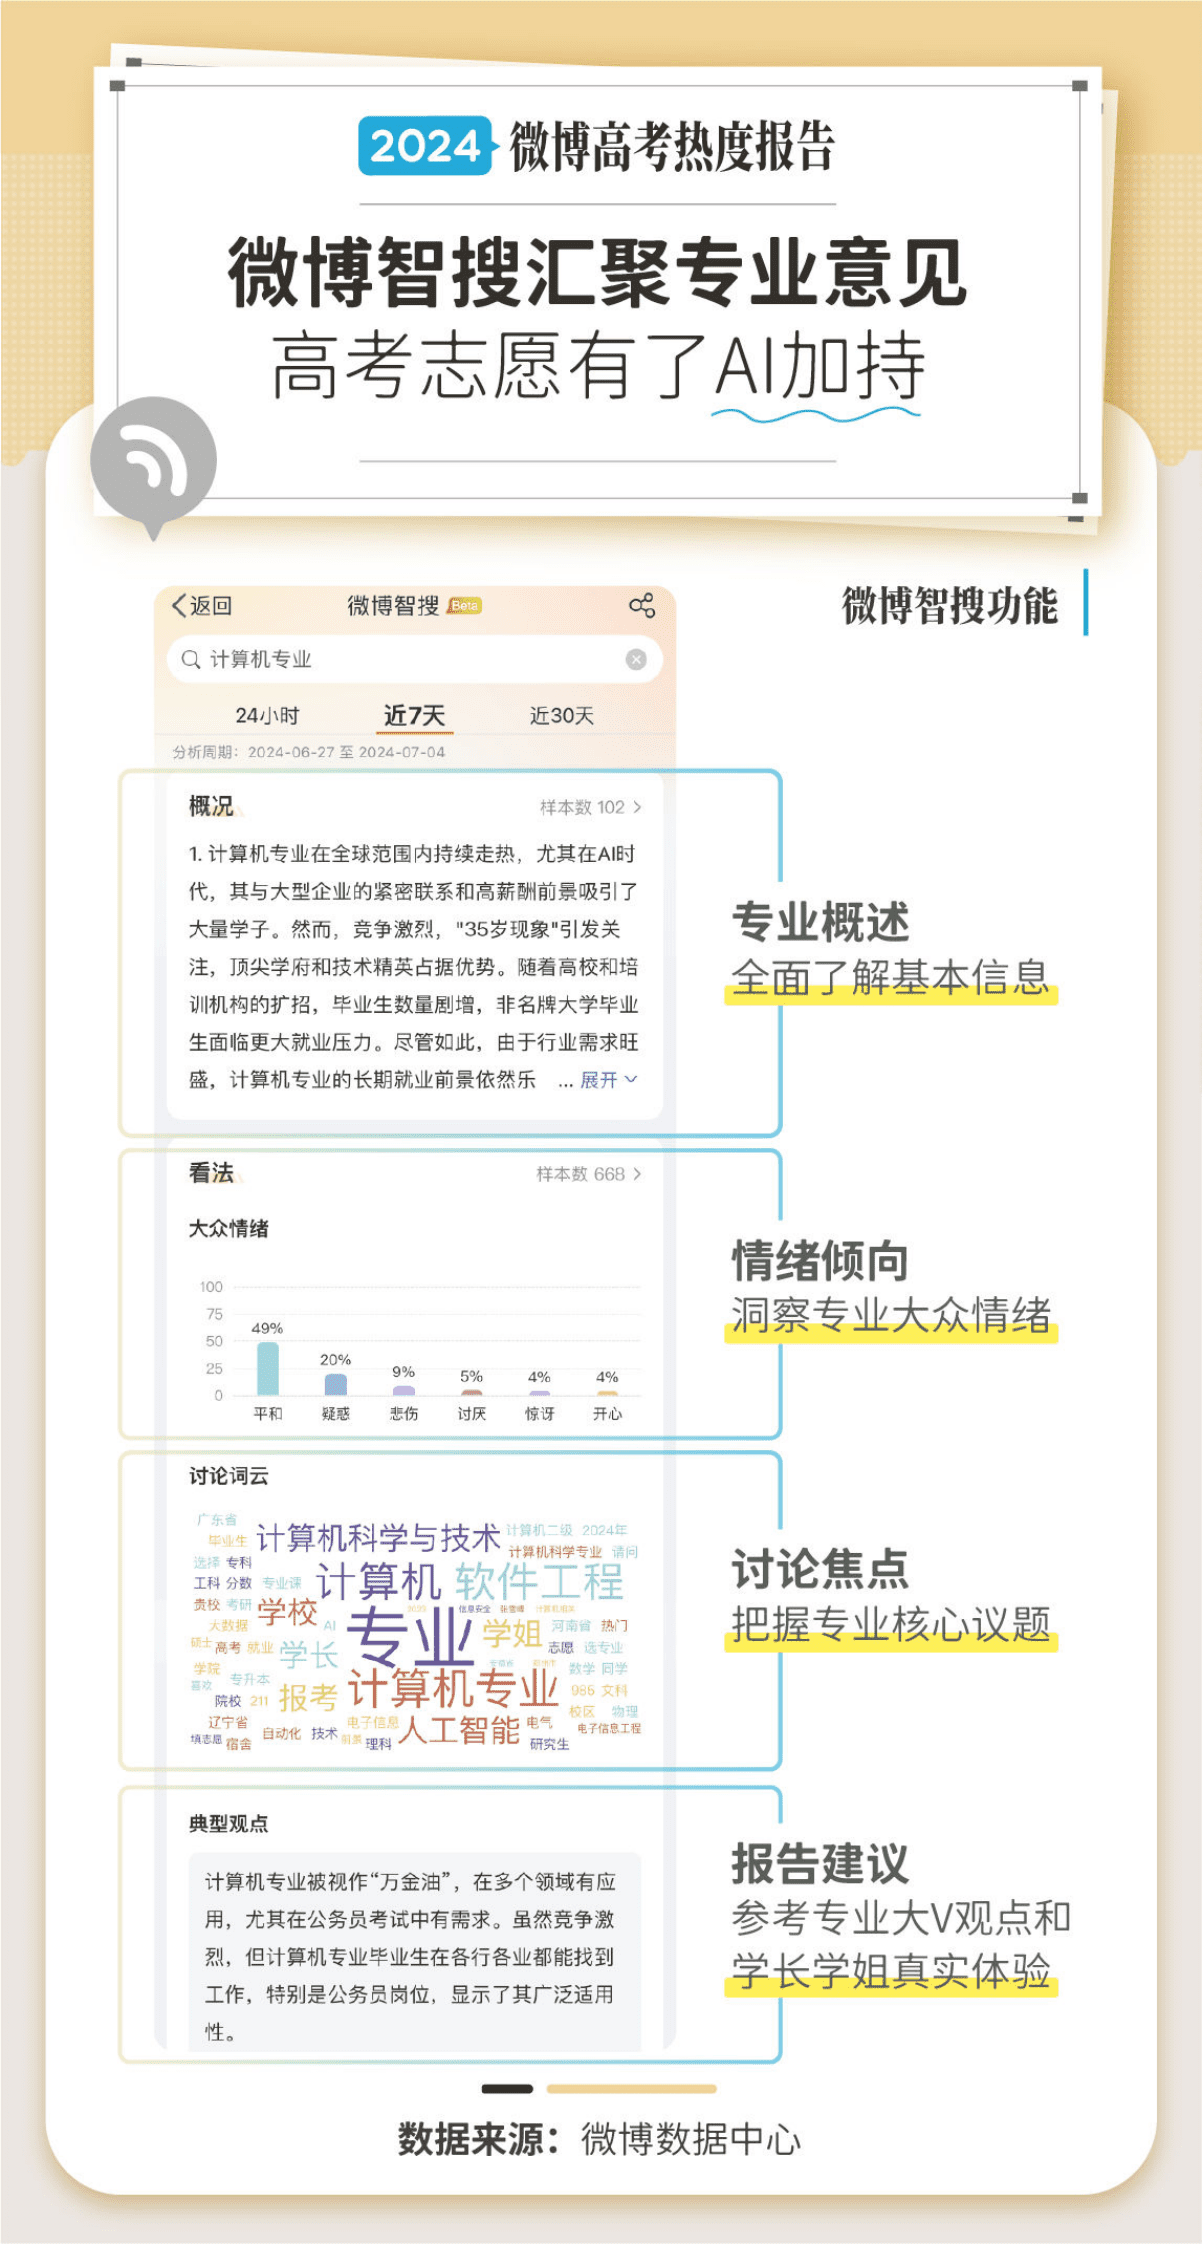The width and height of the screenshot is (1202, 2244).
Task: Click the 情绪倾向 label
Action: click(820, 1260)
